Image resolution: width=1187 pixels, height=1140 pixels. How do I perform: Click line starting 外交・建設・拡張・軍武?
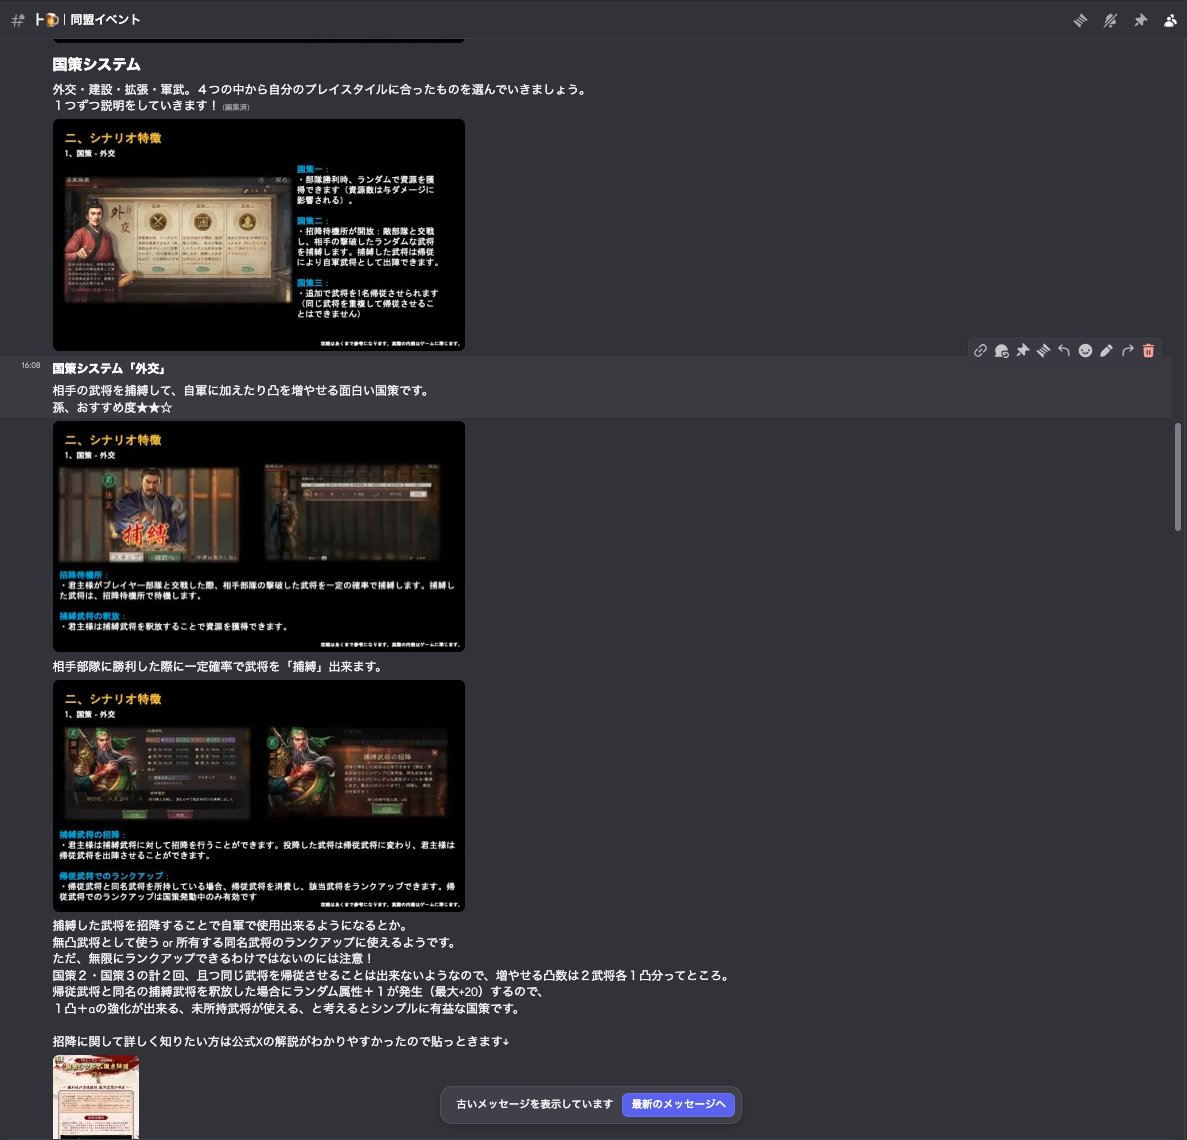coord(321,89)
